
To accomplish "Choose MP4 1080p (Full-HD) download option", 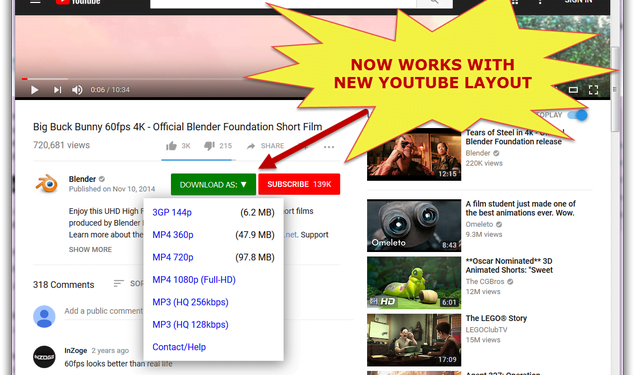I will (194, 280).
